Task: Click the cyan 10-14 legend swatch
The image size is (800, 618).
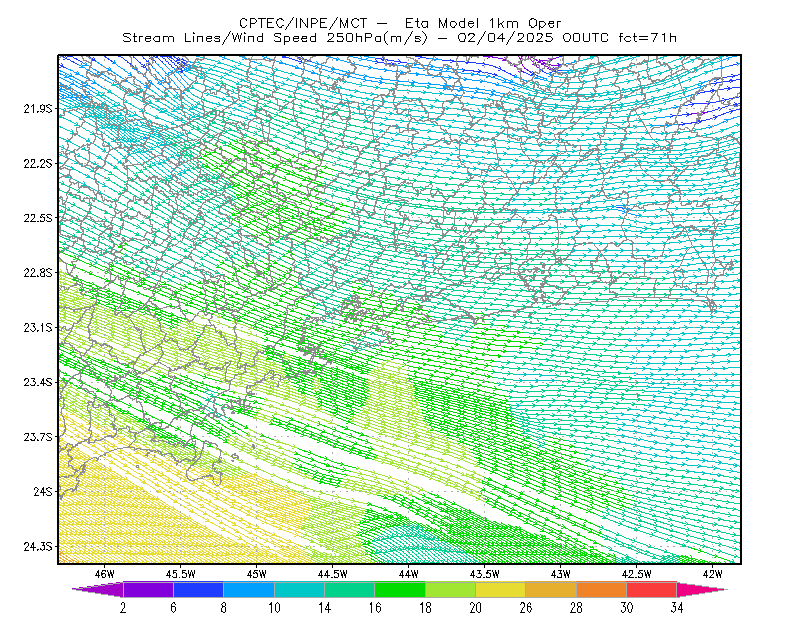Action: pos(299,589)
